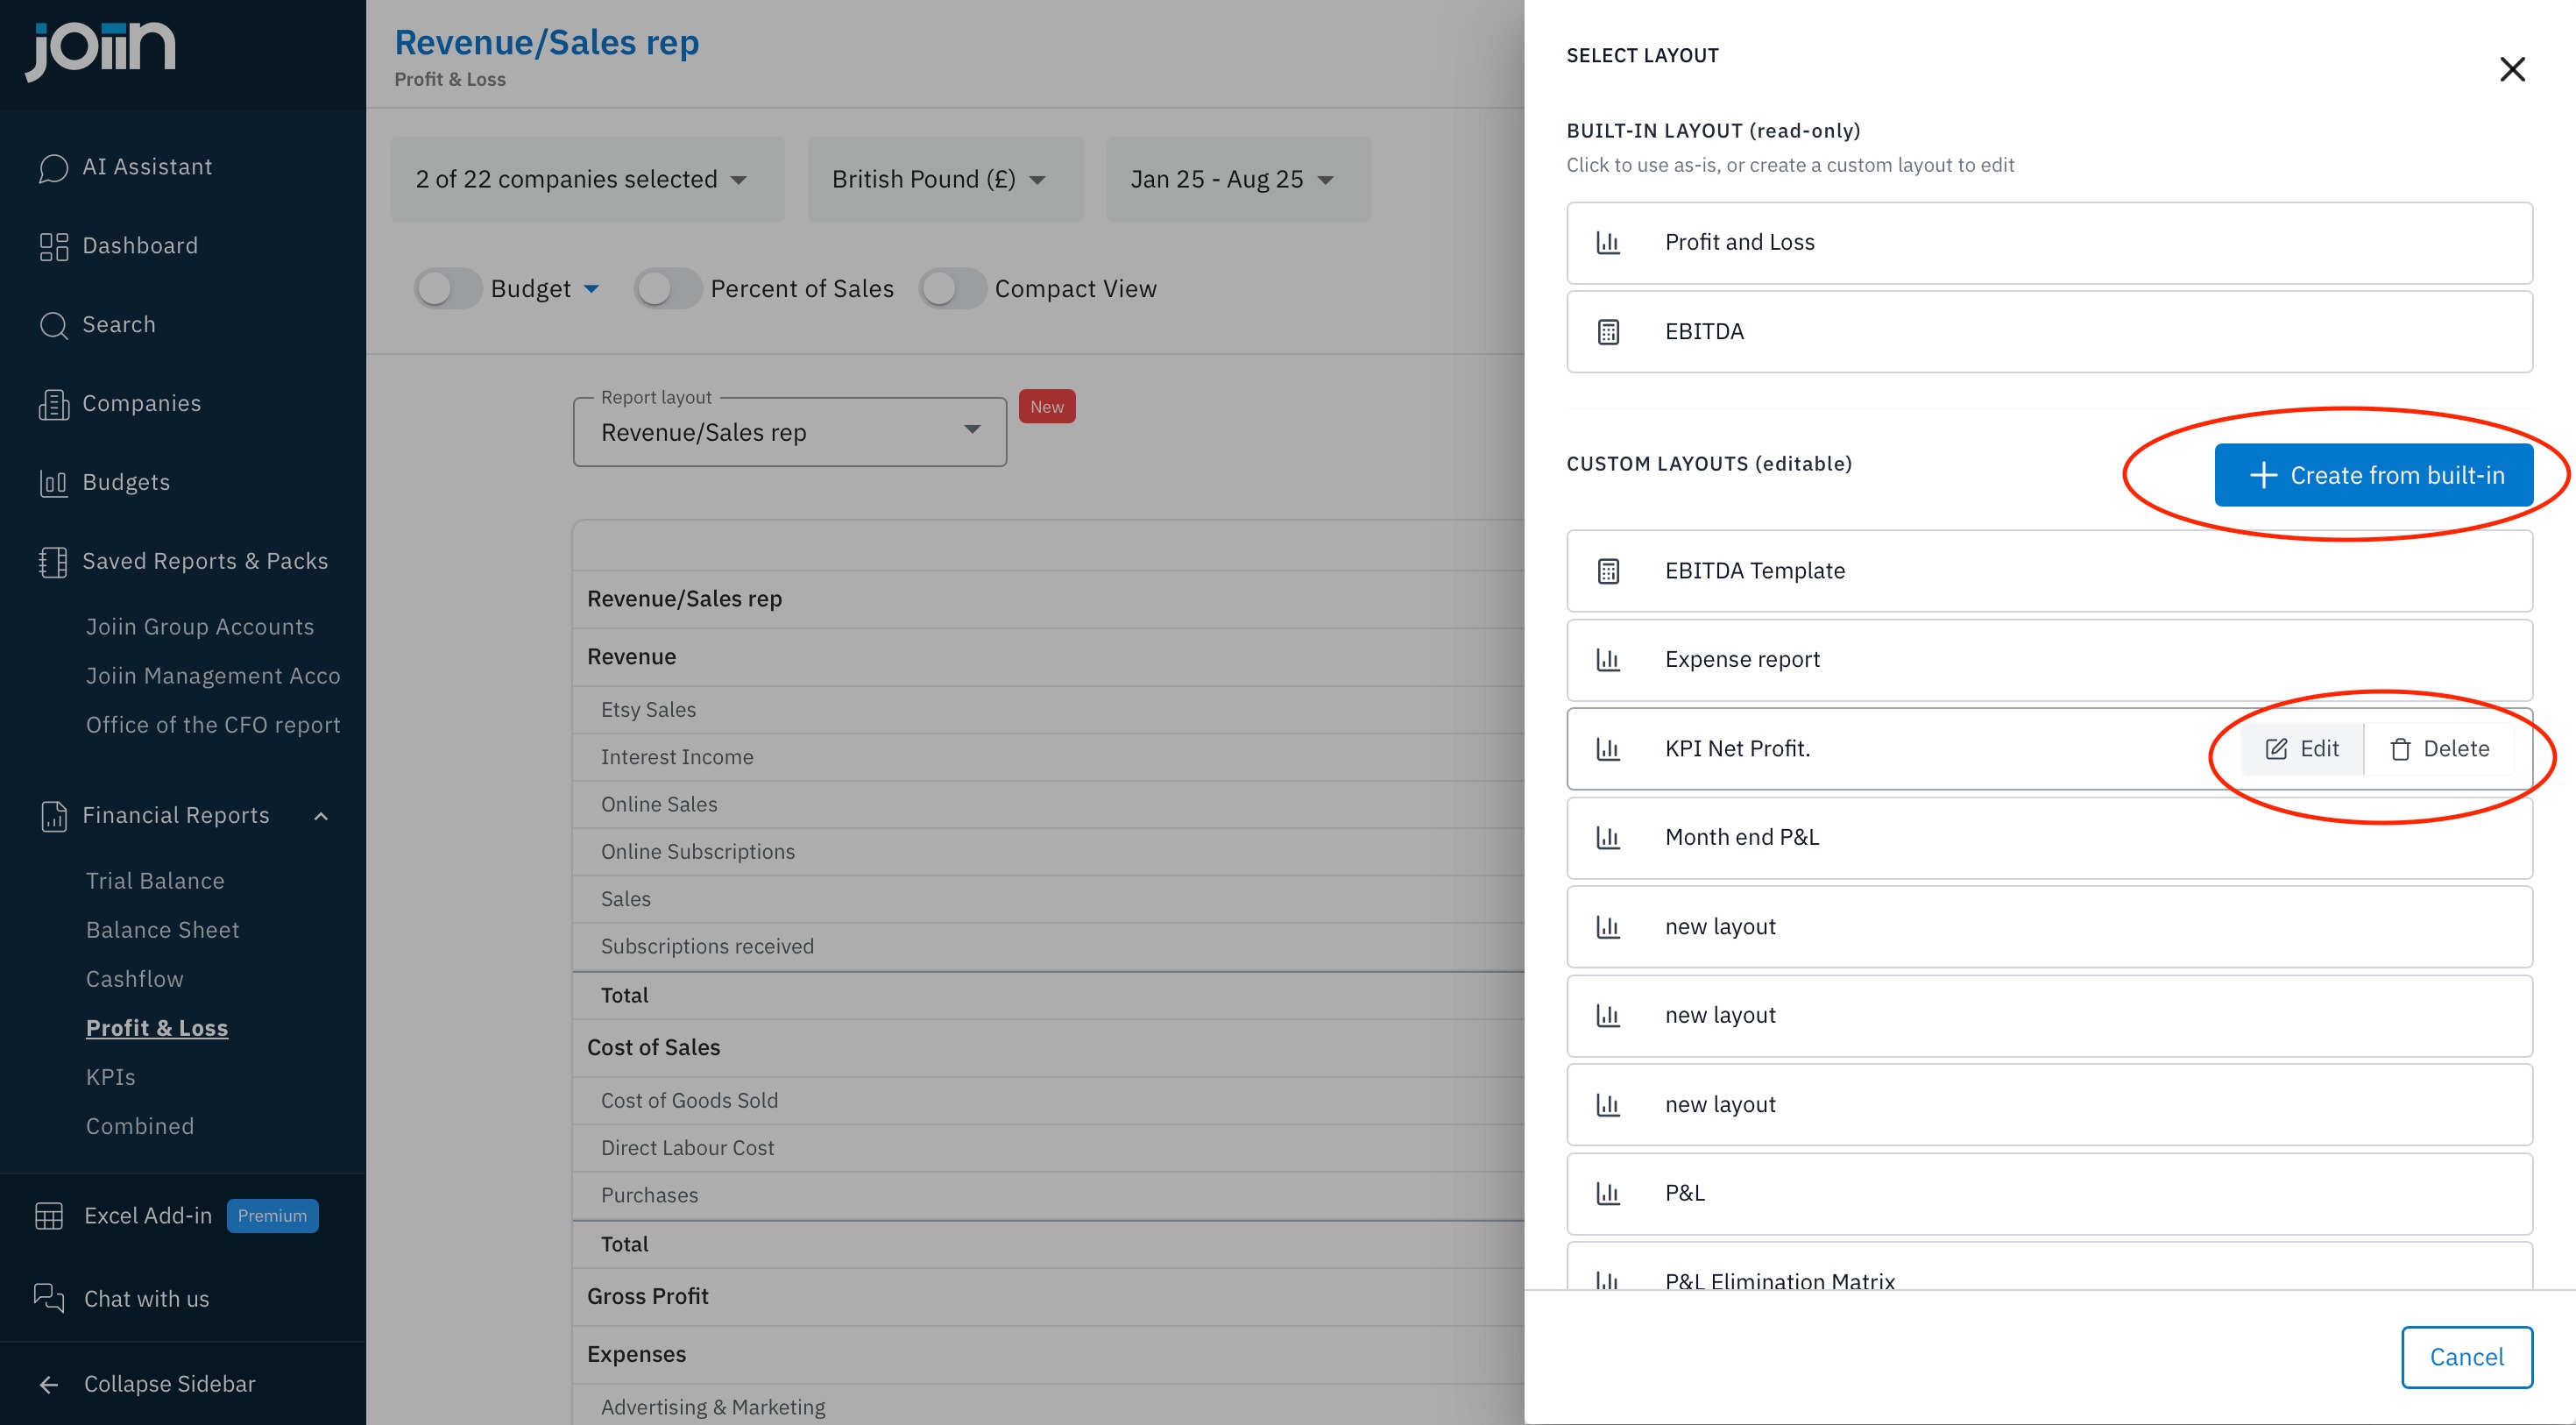This screenshot has height=1425, width=2576.
Task: Open Cashflow report
Action: (x=135, y=979)
